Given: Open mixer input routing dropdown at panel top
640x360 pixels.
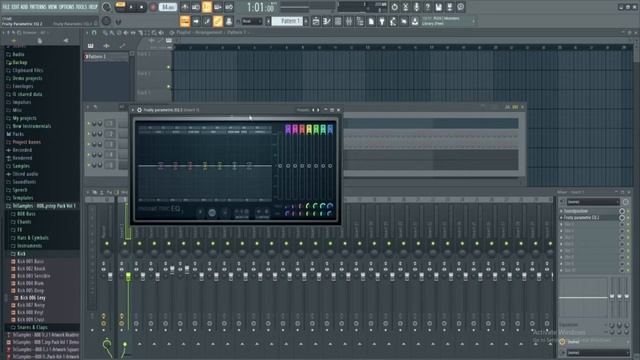Looking at the screenshot, I should [593, 202].
